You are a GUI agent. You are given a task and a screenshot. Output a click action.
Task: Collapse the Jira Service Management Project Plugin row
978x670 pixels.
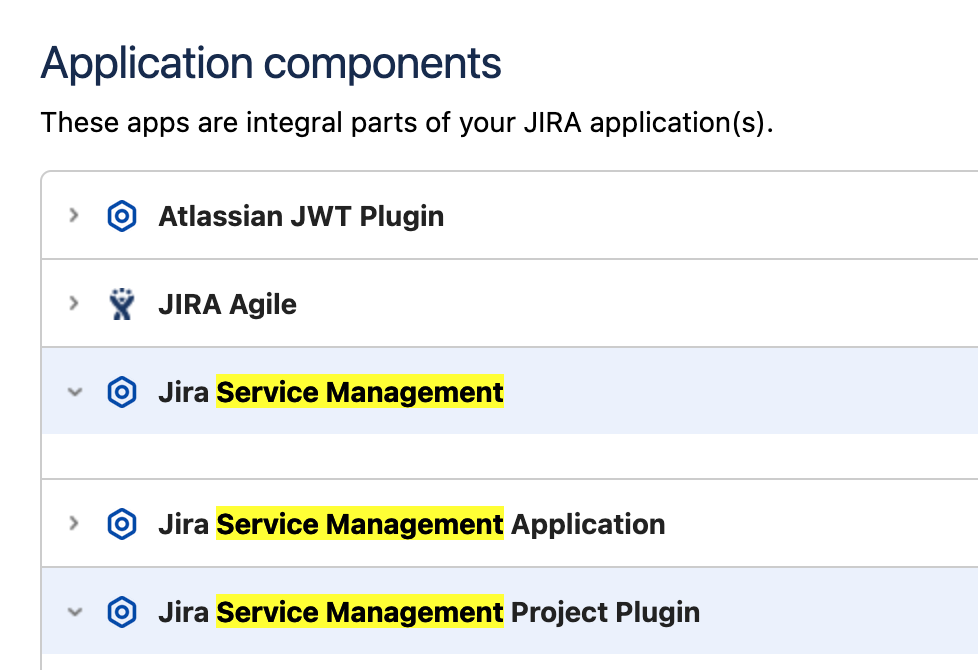[x=74, y=612]
